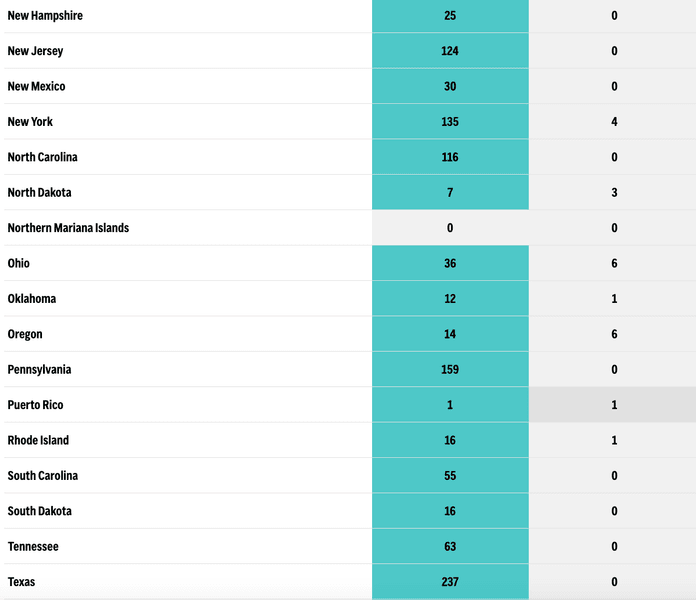This screenshot has width=696, height=600.
Task: Select the Ohio cell showing 36
Action: [x=450, y=264]
